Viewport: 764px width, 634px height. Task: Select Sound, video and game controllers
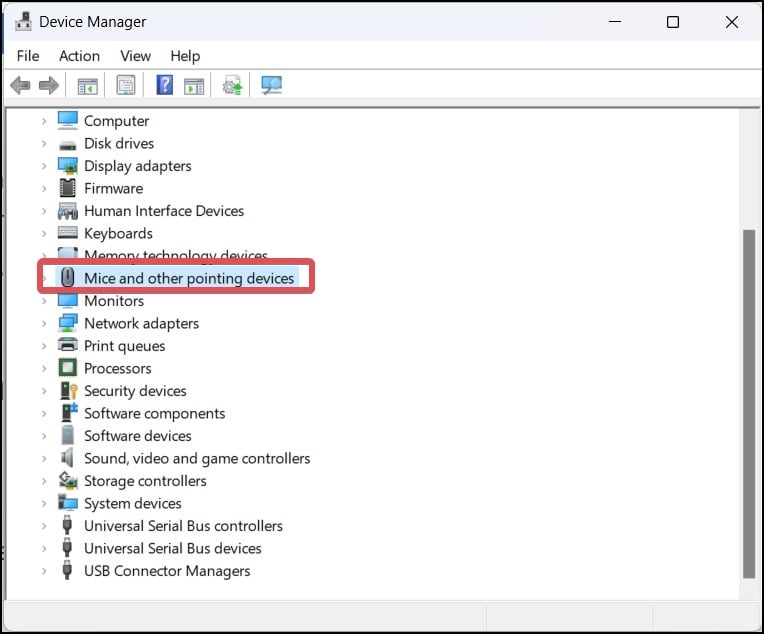[x=197, y=458]
